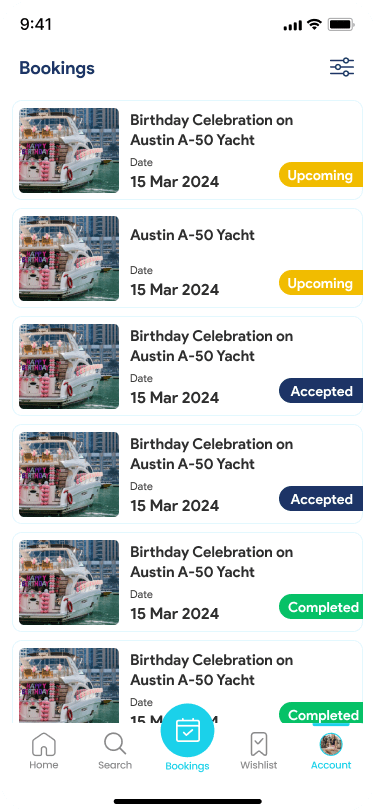Image resolution: width=375 pixels, height=812 pixels.
Task: Tap the battery indicator in status bar
Action: coord(341,24)
